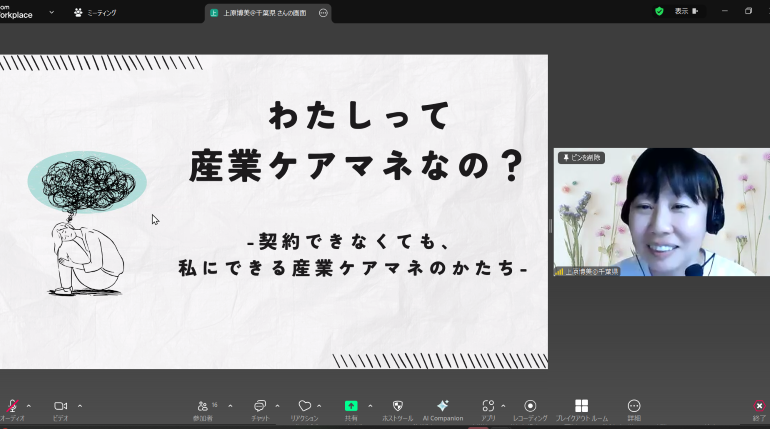The image size is (770, 429).
Task: Start recording (レコーディング) button
Action: (530, 406)
